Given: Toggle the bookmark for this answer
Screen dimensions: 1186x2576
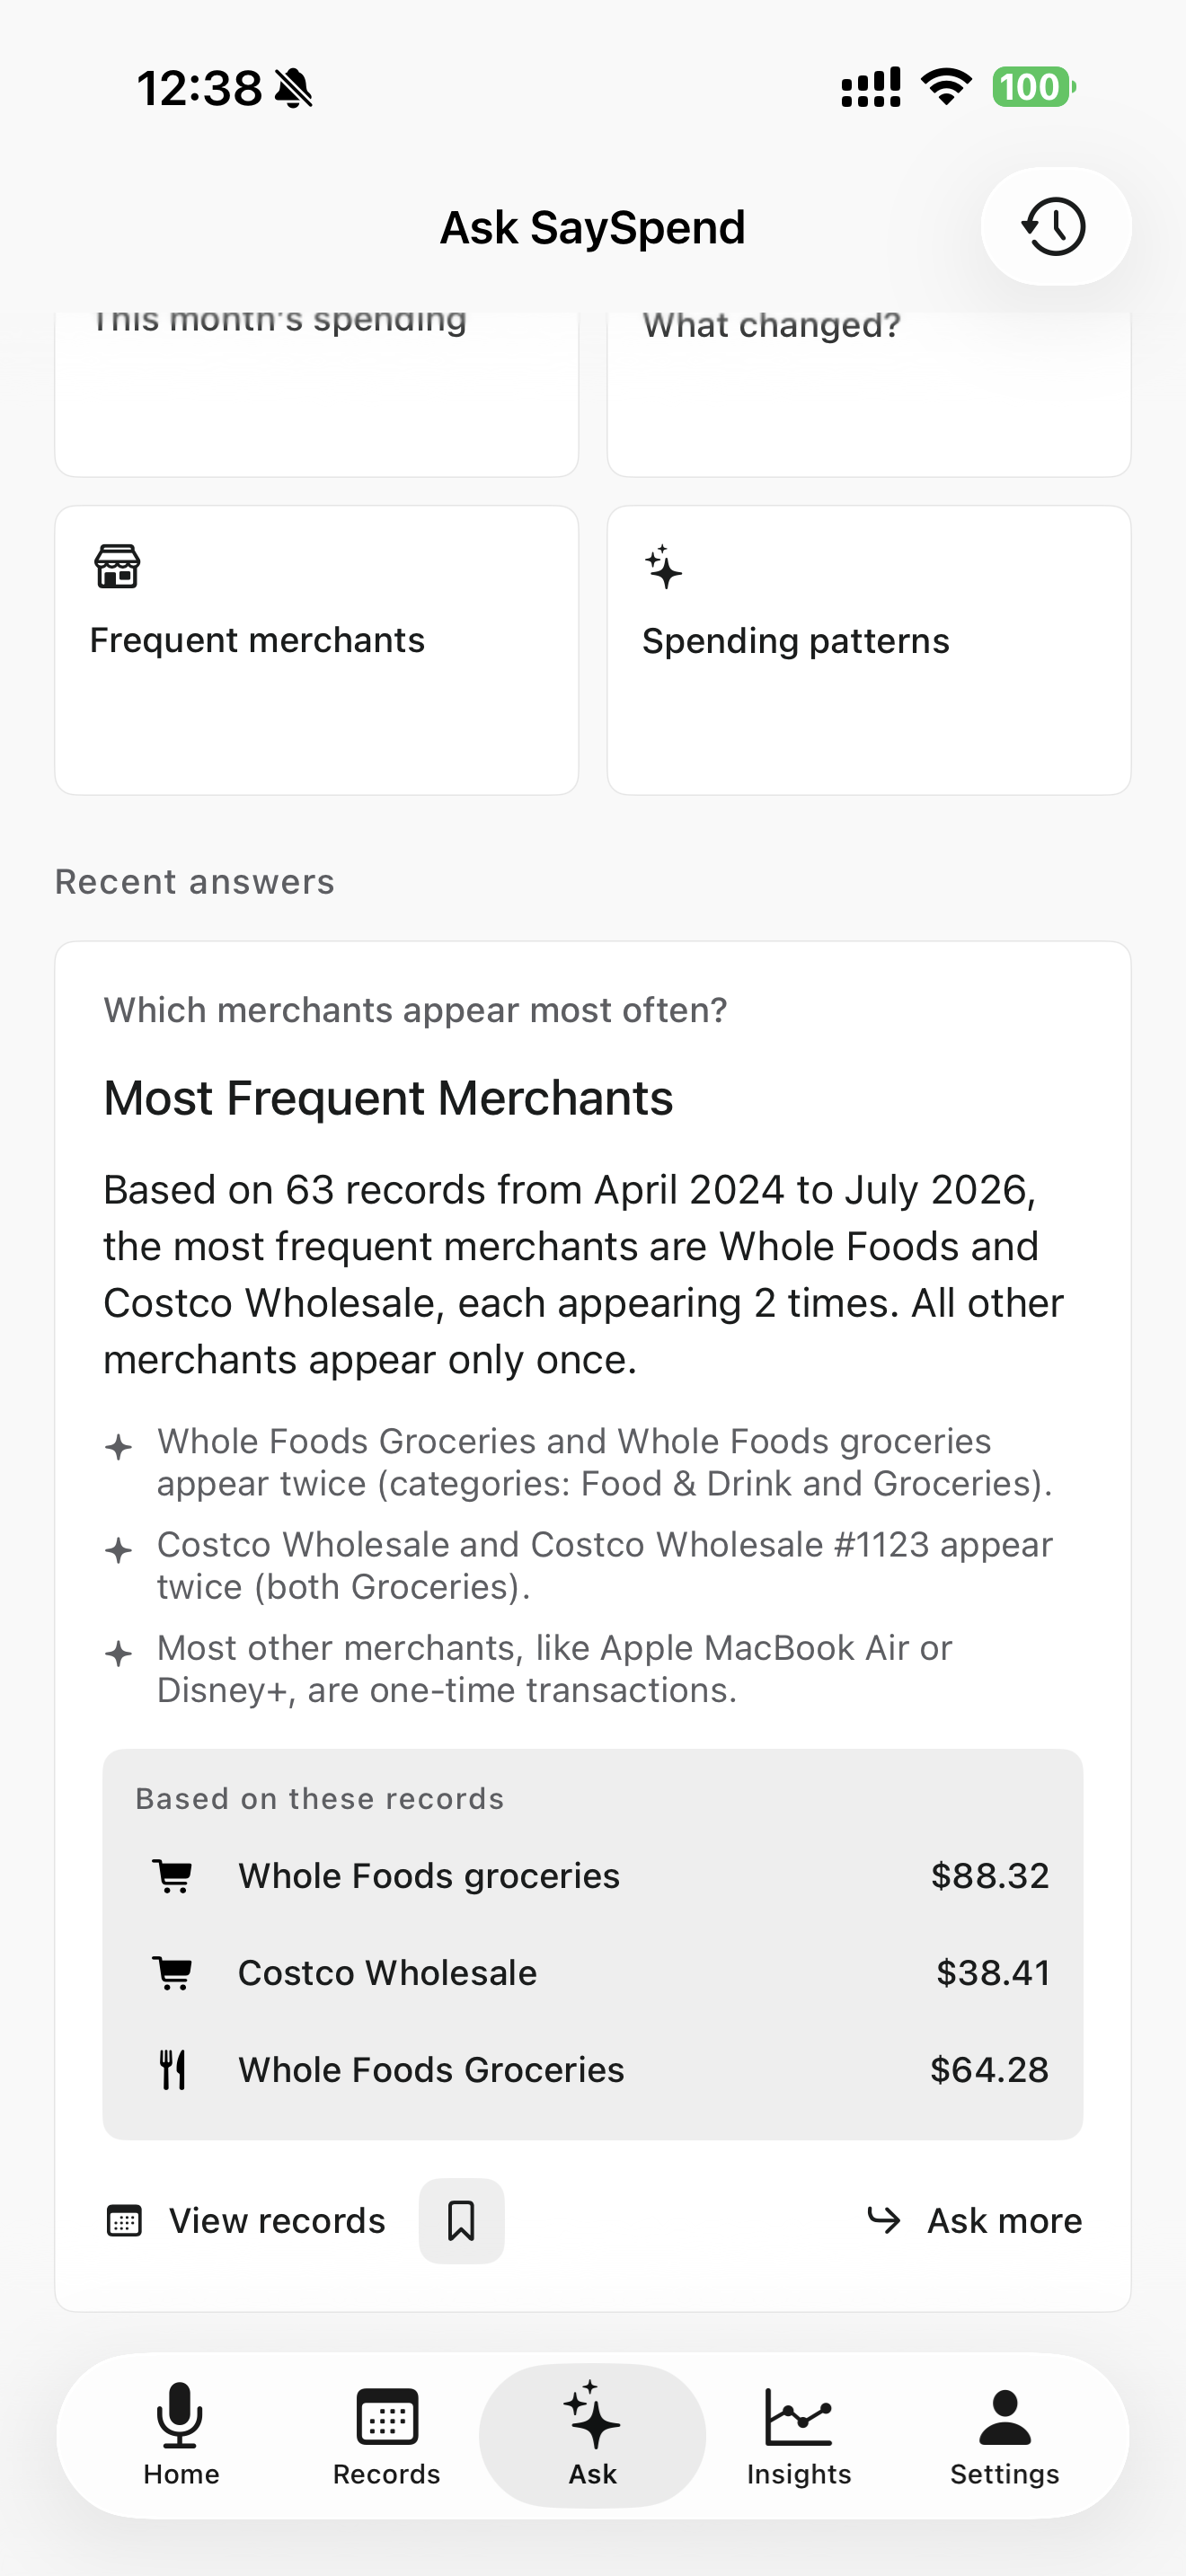Looking at the screenshot, I should [461, 2221].
